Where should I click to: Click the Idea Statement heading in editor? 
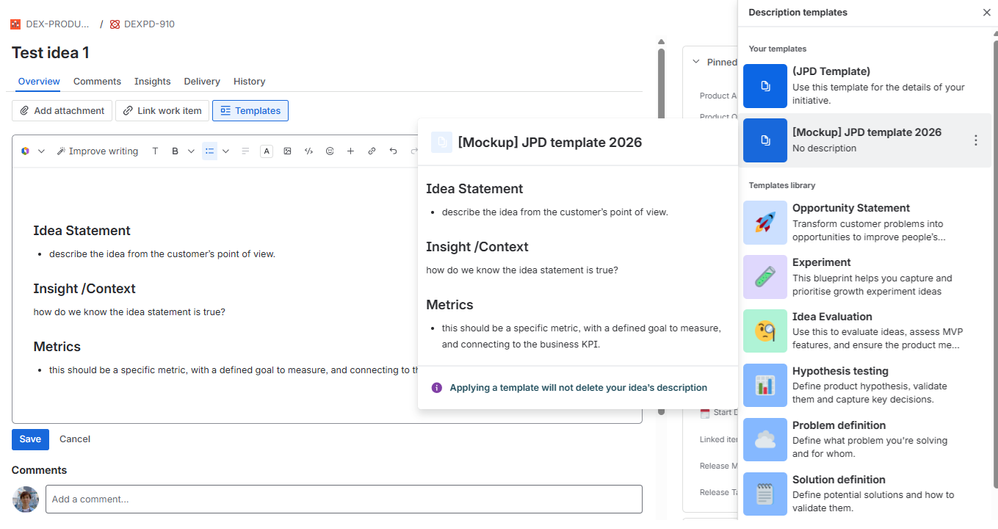pos(81,230)
